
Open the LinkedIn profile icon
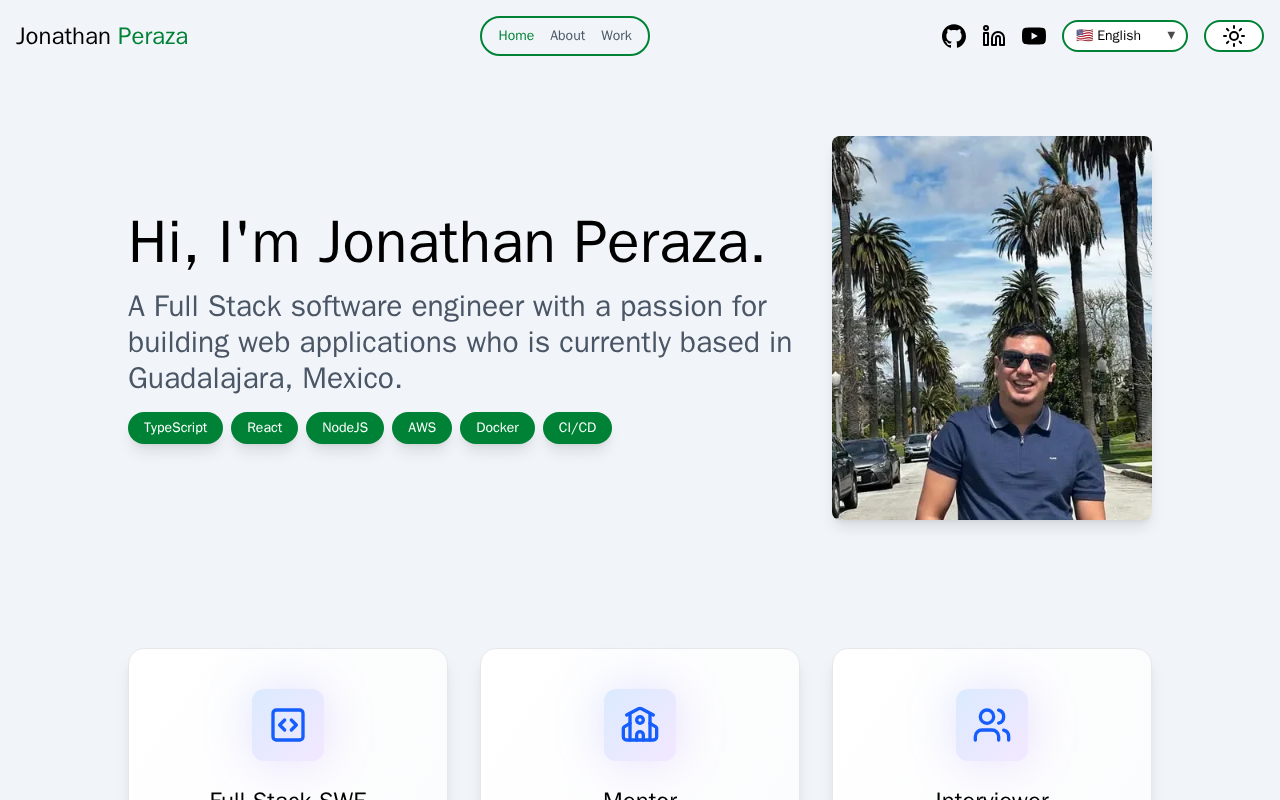[x=994, y=36]
